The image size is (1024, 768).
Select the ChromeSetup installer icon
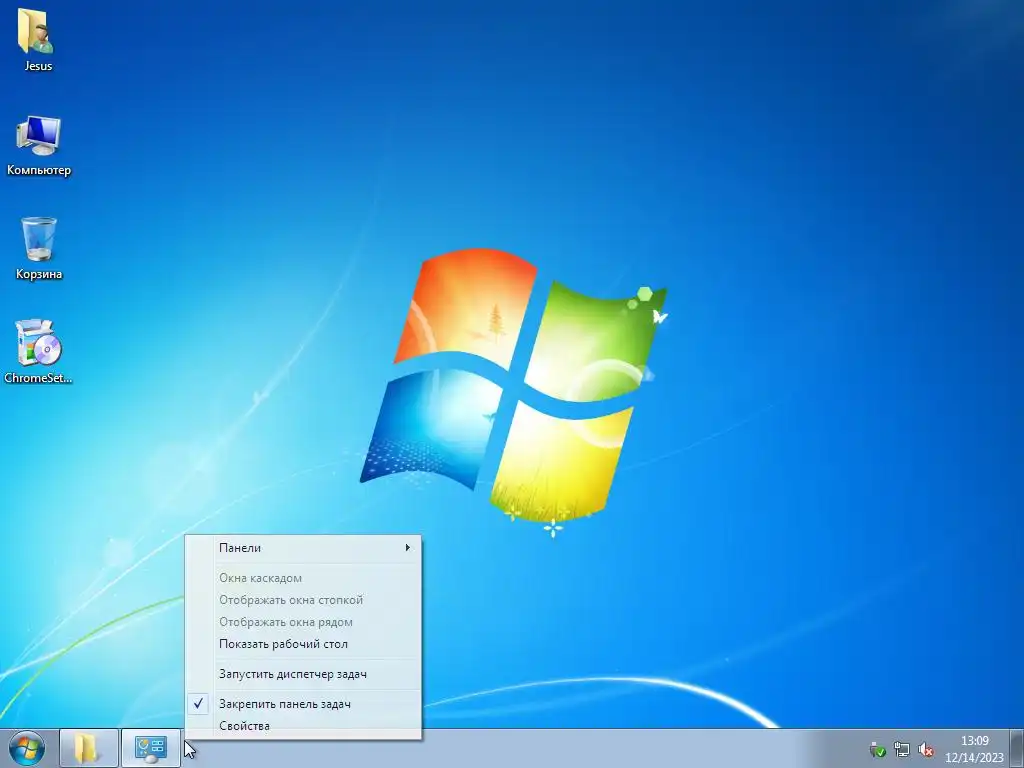[38, 351]
